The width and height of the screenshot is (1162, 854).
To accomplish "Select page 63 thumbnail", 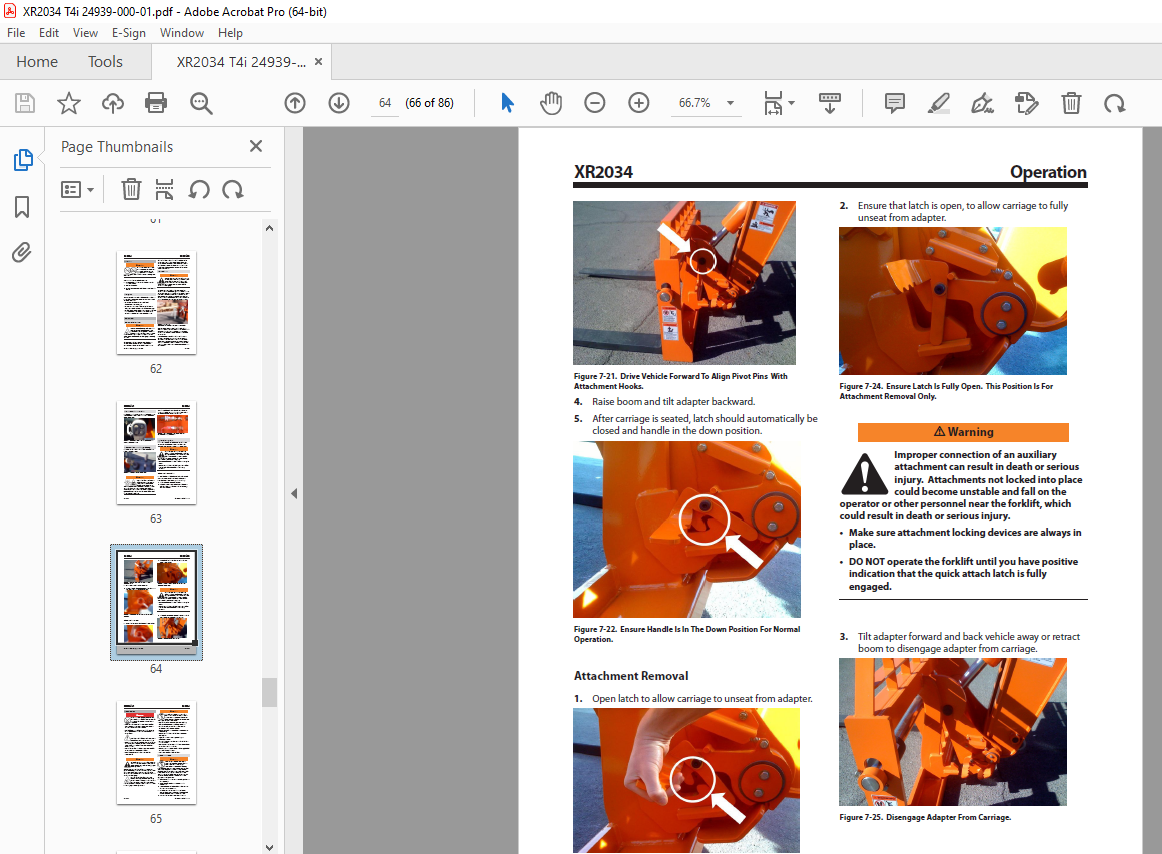I will click(156, 453).
